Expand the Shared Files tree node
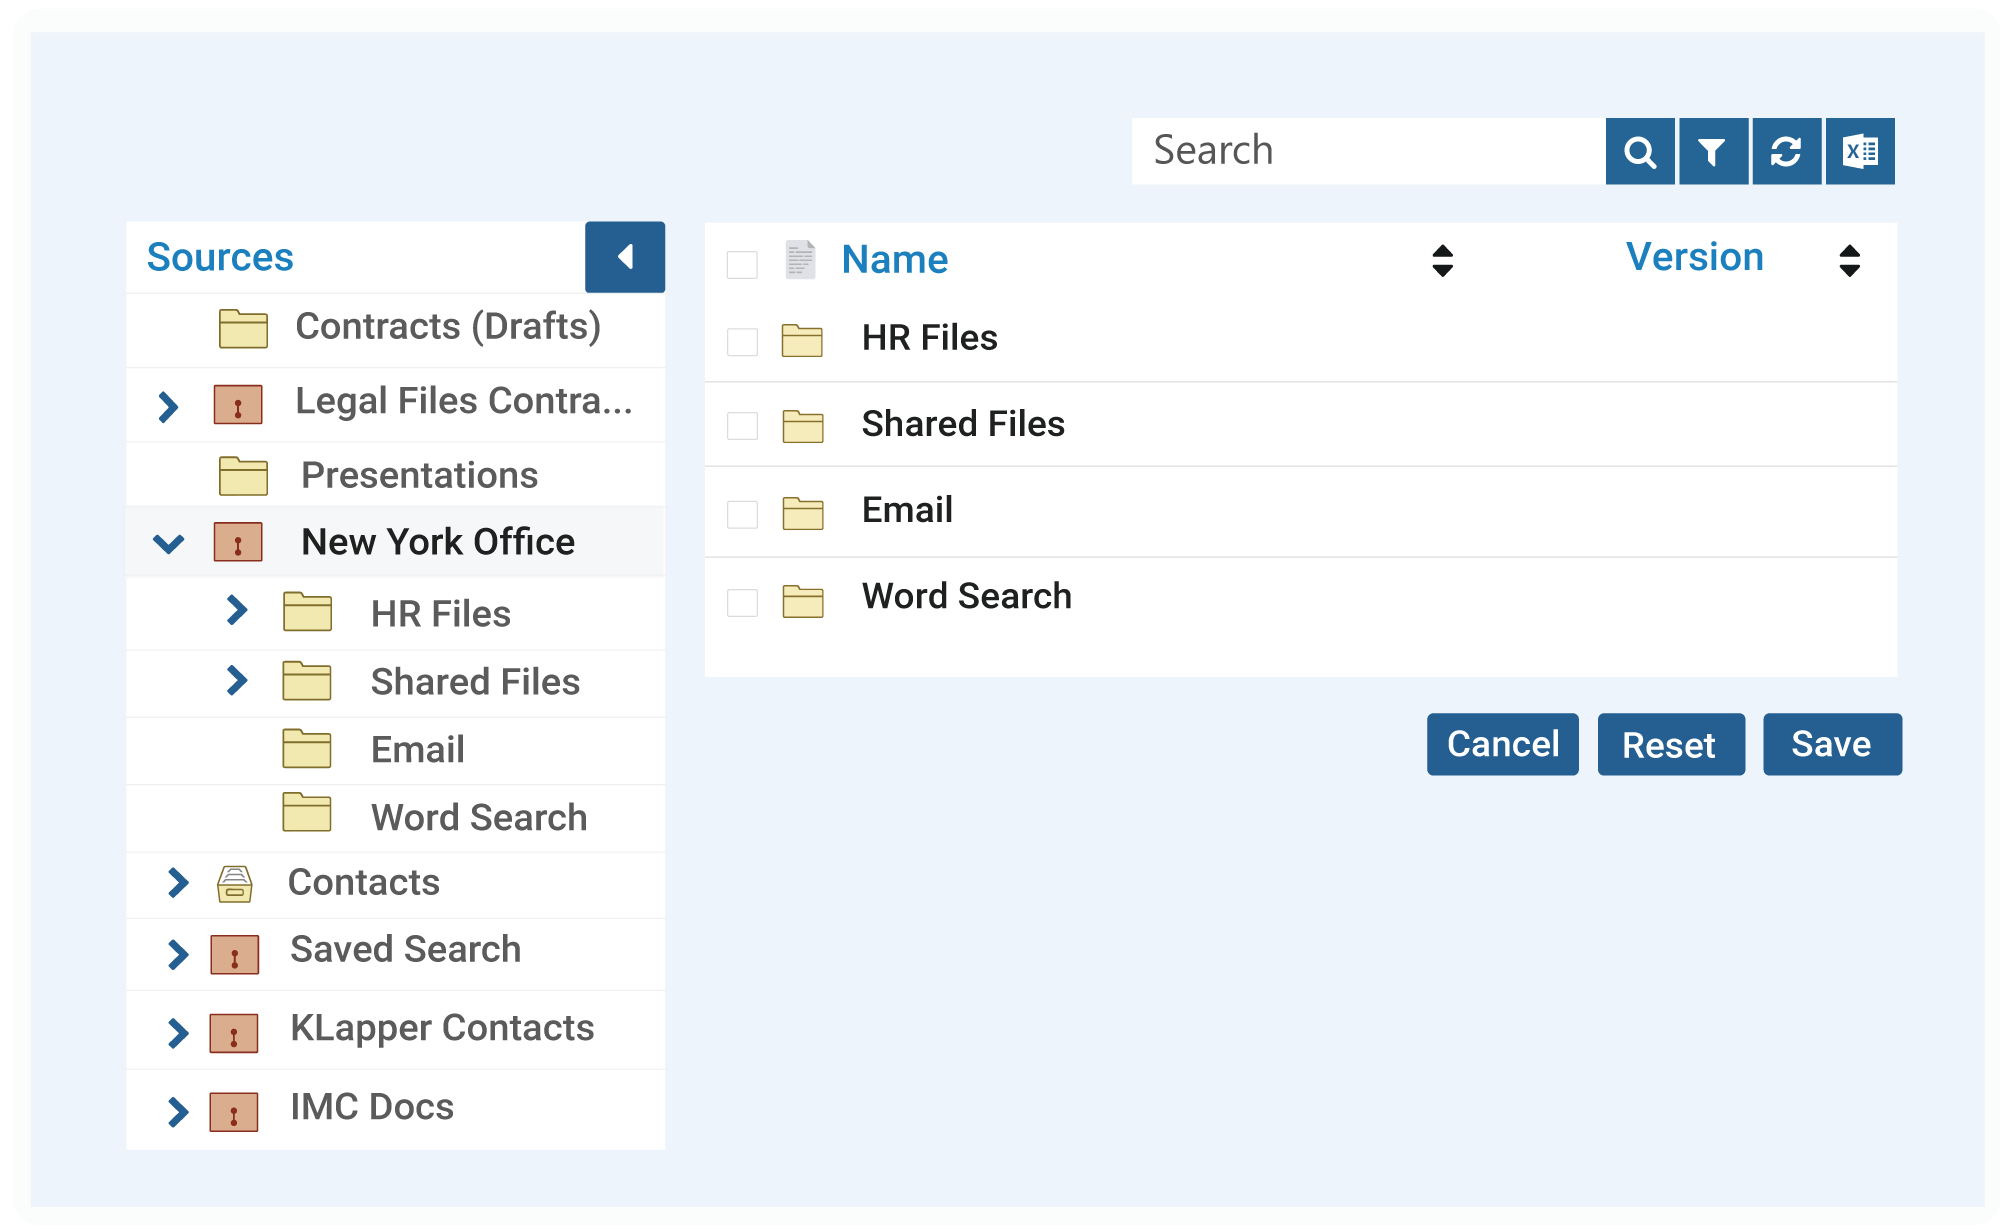 pos(237,680)
